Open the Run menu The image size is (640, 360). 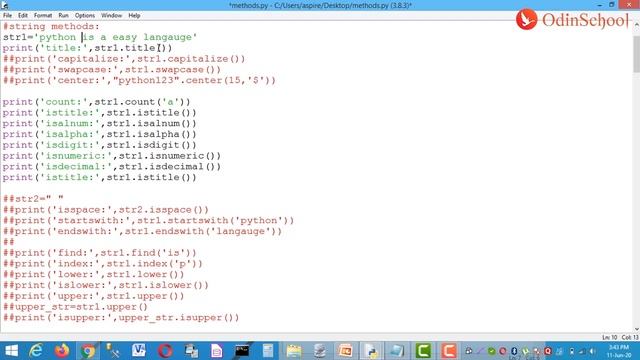pos(63,16)
